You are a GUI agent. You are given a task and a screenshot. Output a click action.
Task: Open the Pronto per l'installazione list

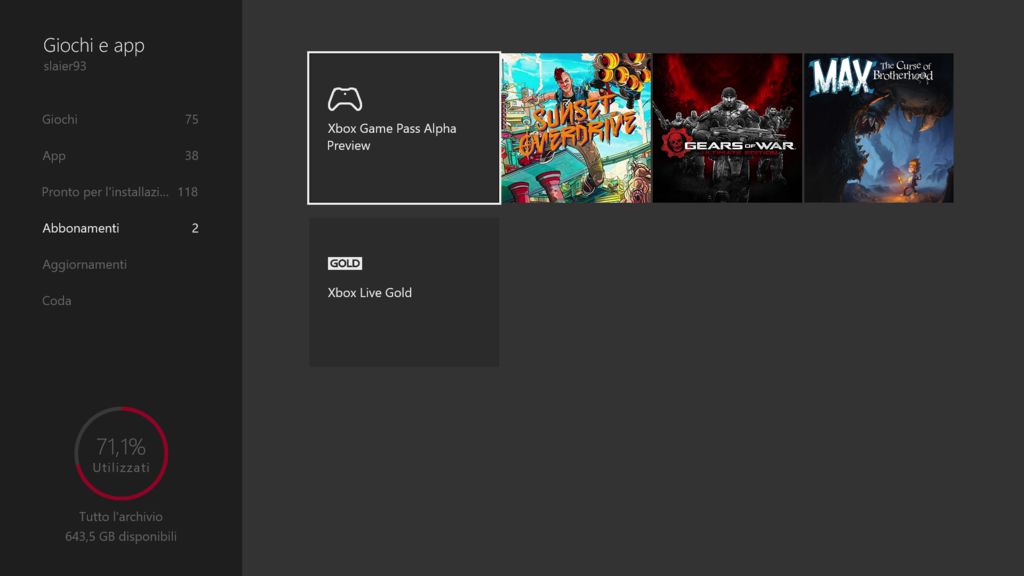(105, 192)
